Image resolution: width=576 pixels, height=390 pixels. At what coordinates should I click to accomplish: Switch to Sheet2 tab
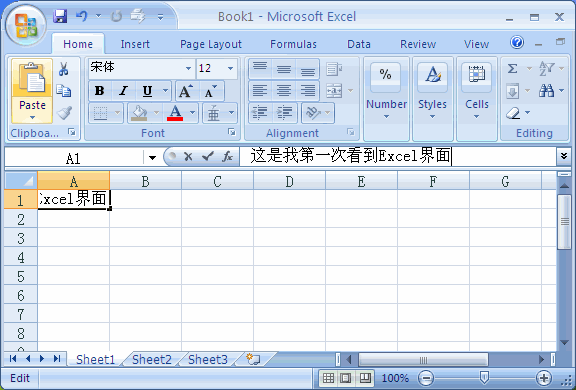click(152, 360)
